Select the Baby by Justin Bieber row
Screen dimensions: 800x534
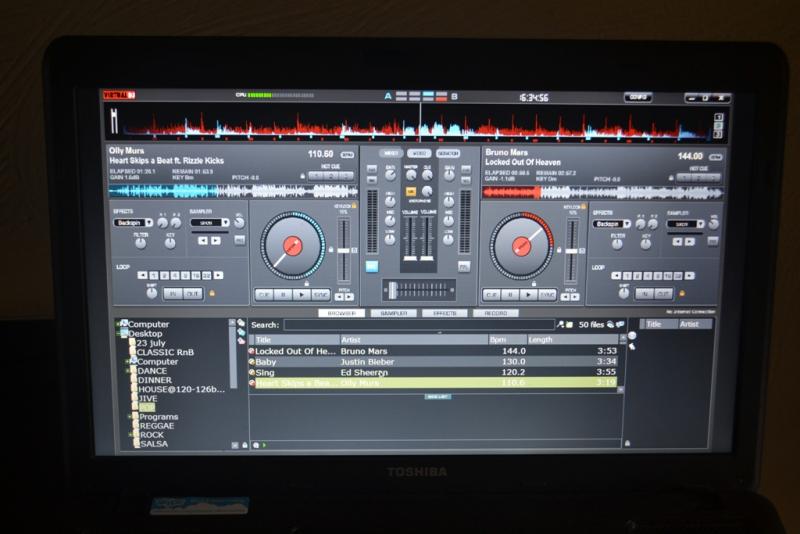[434, 362]
